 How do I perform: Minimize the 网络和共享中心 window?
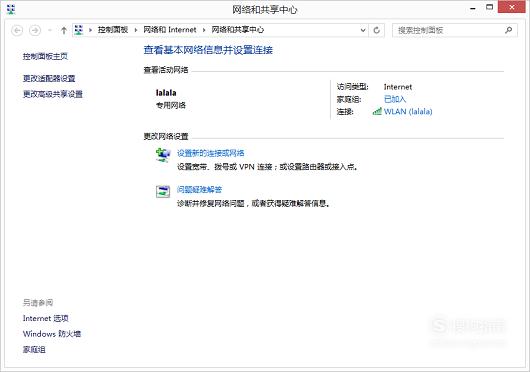pyautogui.click(x=473, y=8)
